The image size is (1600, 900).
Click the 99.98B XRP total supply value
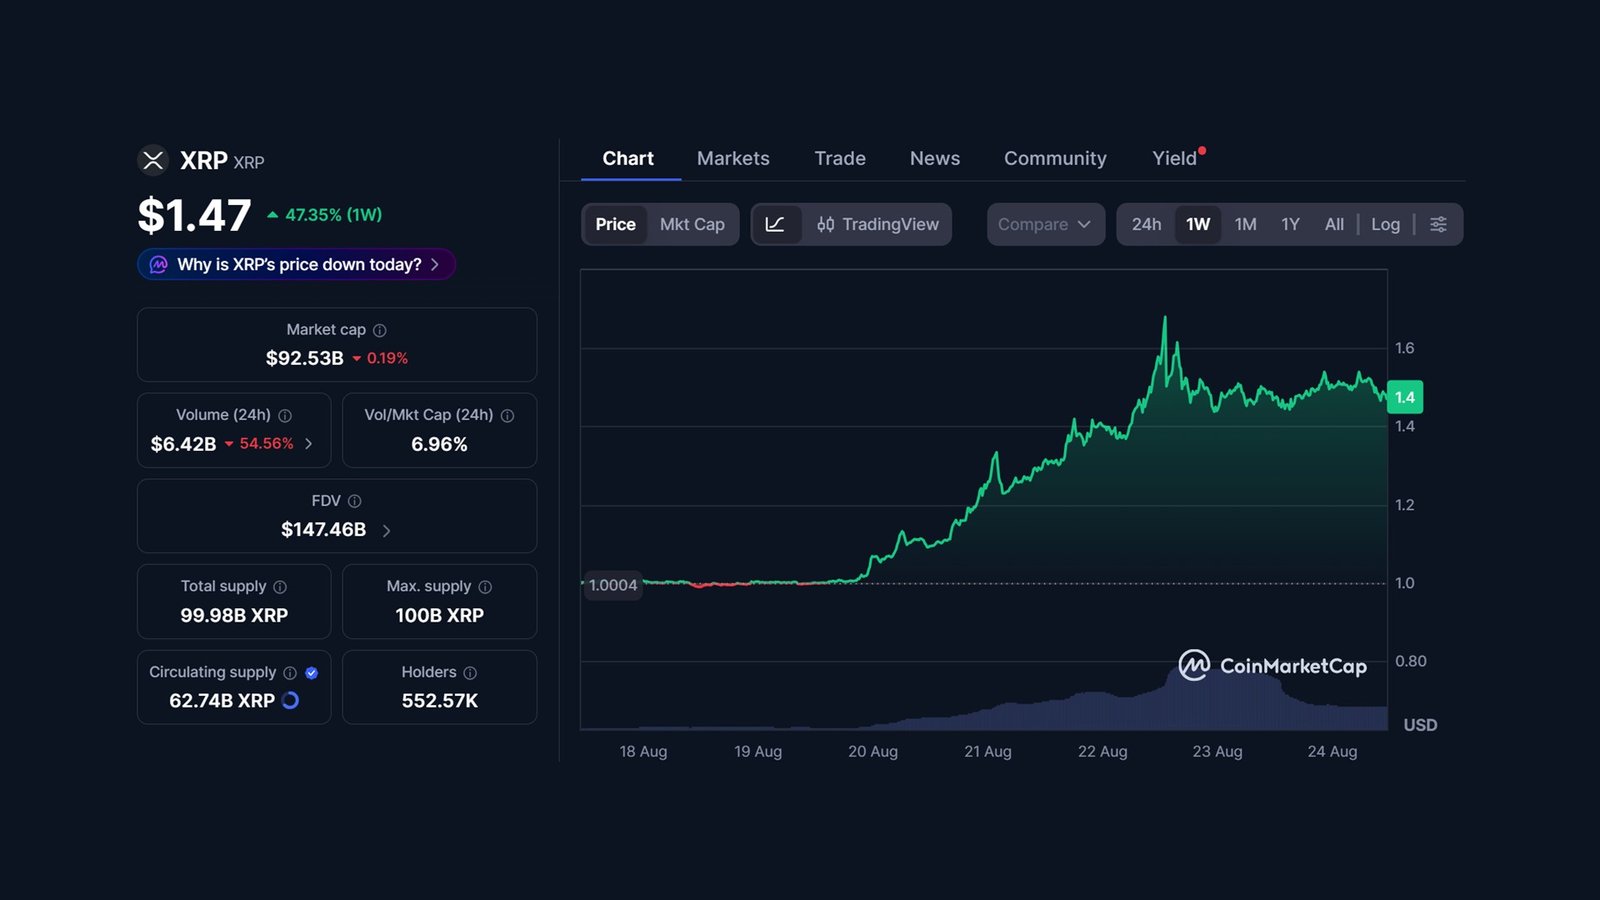coord(234,615)
